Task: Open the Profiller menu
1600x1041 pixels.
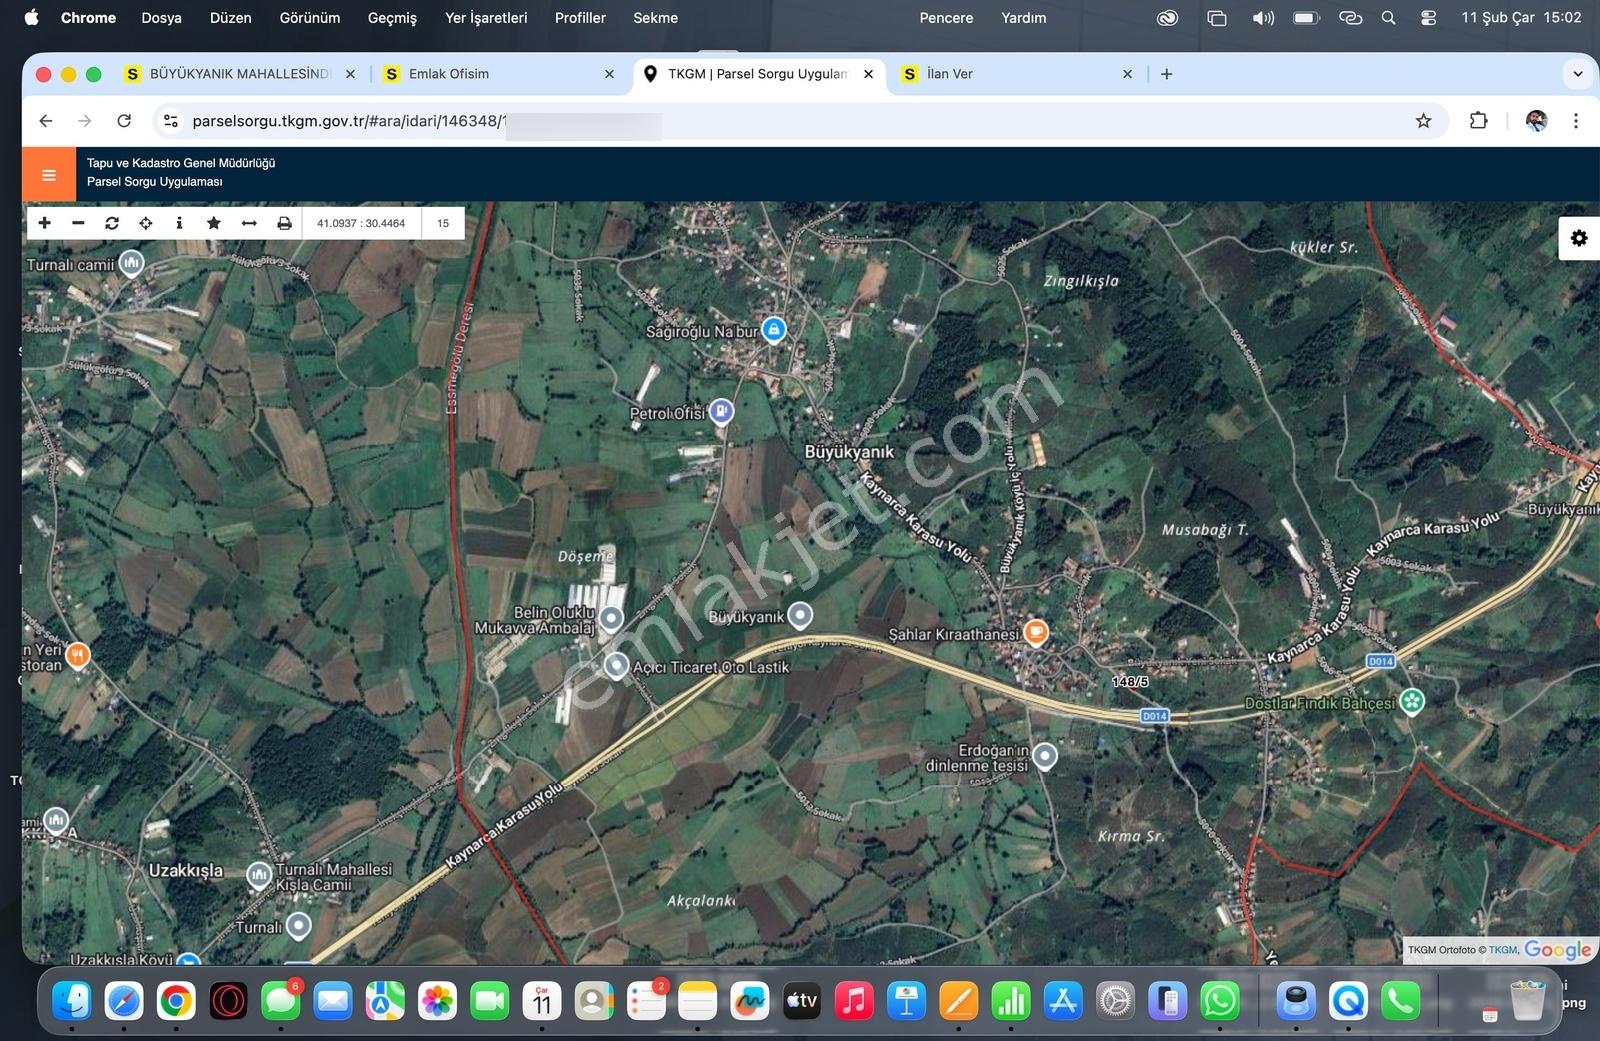Action: [580, 18]
